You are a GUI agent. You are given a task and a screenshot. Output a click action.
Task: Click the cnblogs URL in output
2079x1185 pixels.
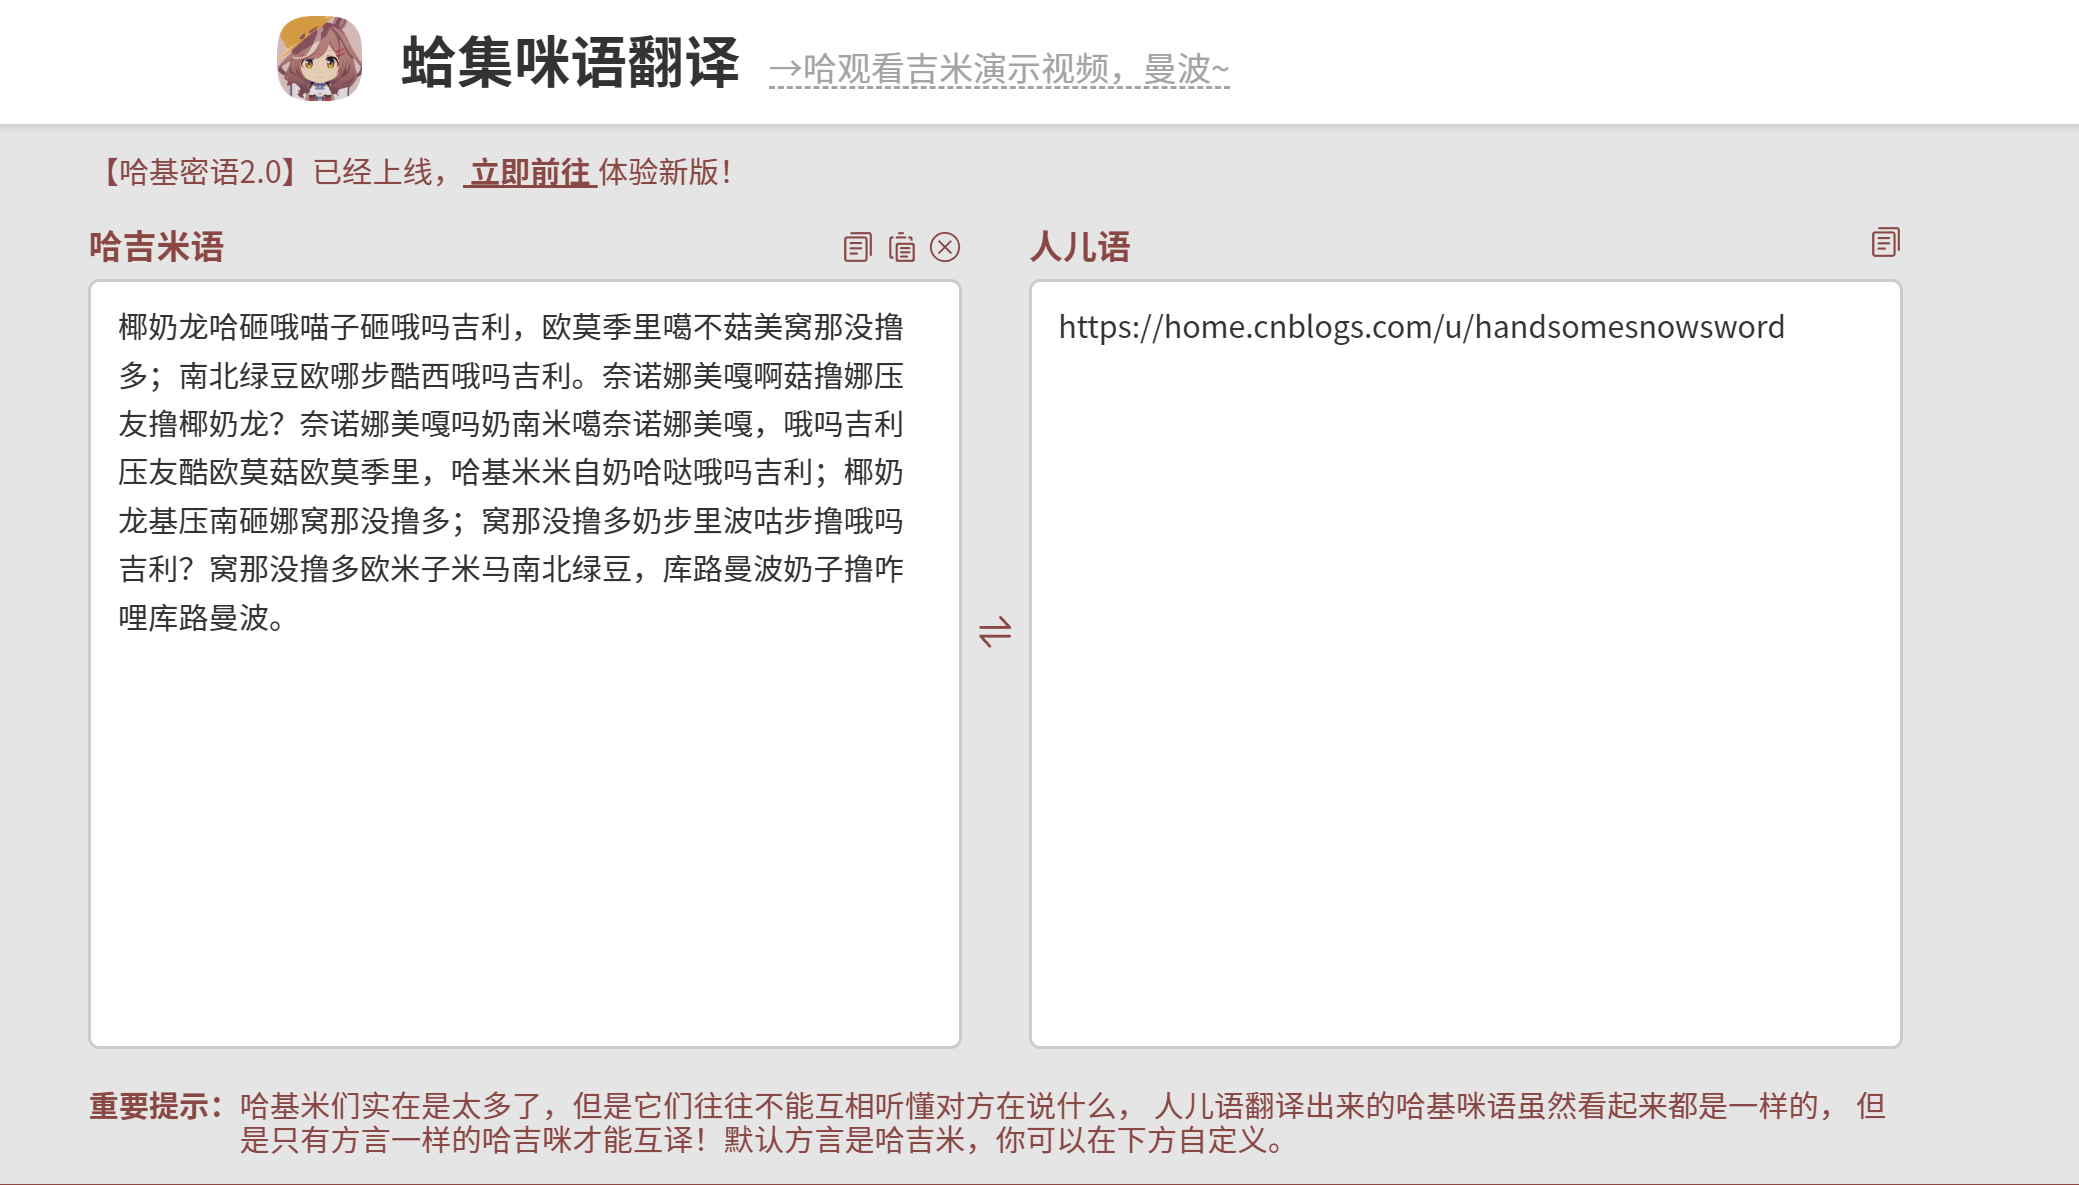coord(1421,327)
